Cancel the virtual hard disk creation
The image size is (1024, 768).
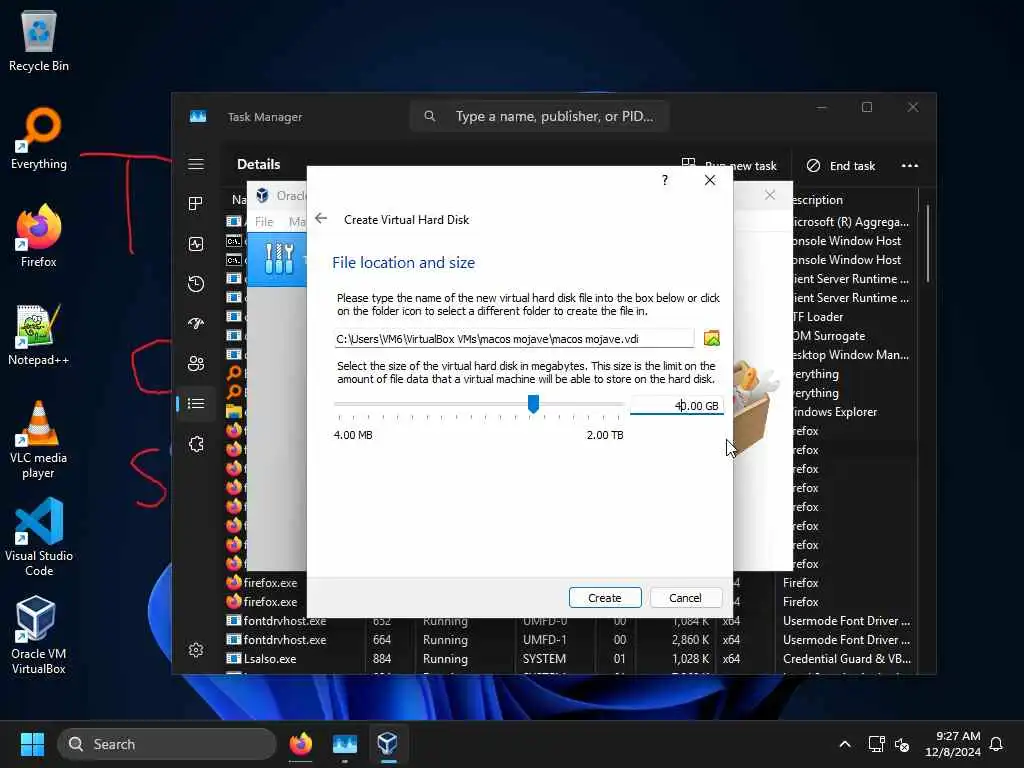[x=685, y=598]
